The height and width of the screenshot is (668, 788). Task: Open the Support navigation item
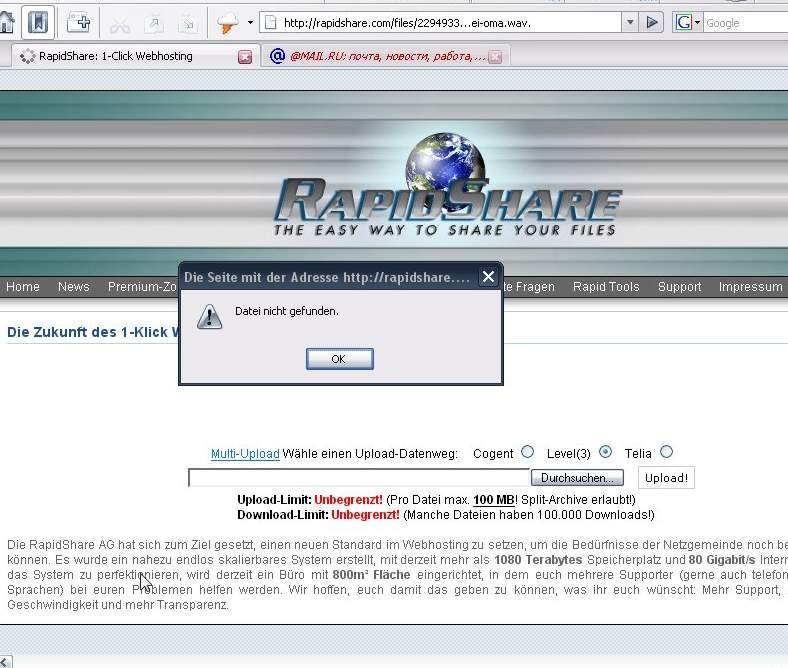tap(679, 287)
